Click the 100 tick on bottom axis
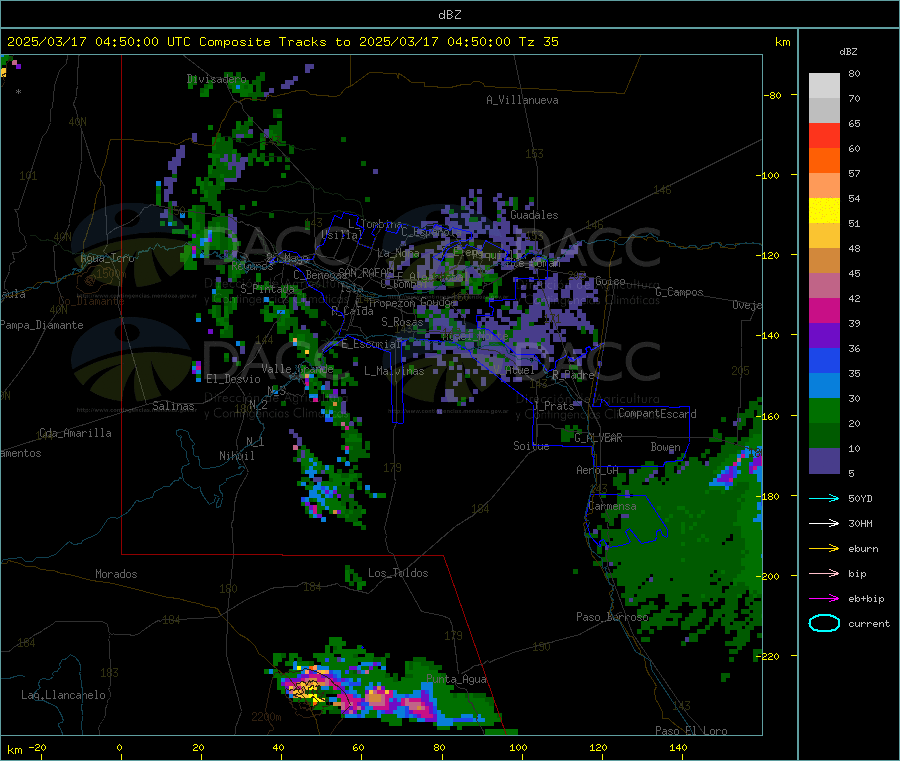 (518, 748)
